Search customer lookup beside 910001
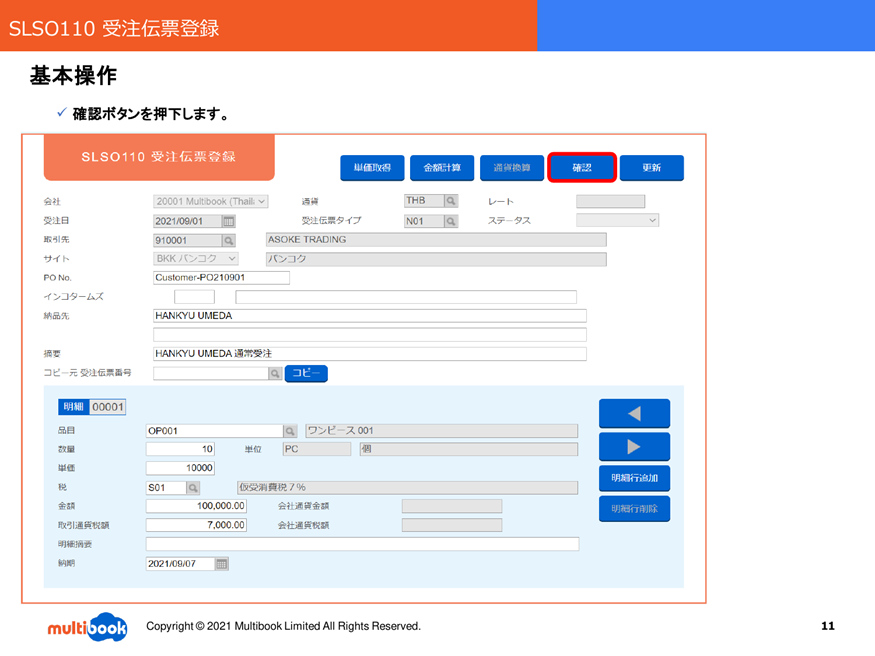This screenshot has width=875, height=656. (x=229, y=240)
